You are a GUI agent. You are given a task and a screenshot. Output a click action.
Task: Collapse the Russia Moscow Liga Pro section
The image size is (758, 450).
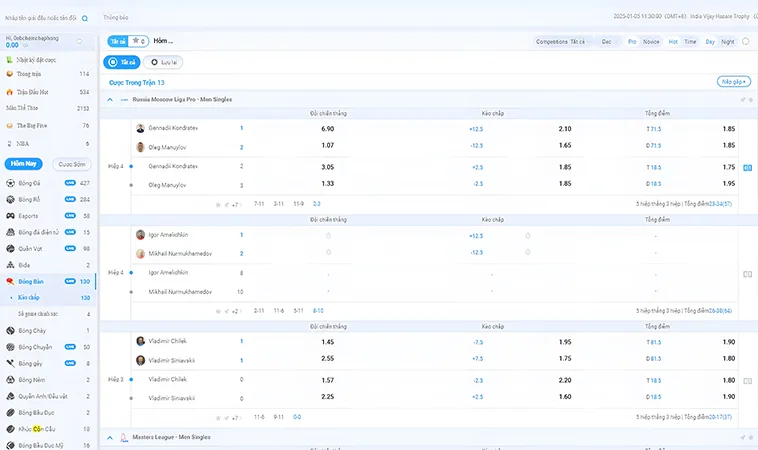tap(110, 100)
